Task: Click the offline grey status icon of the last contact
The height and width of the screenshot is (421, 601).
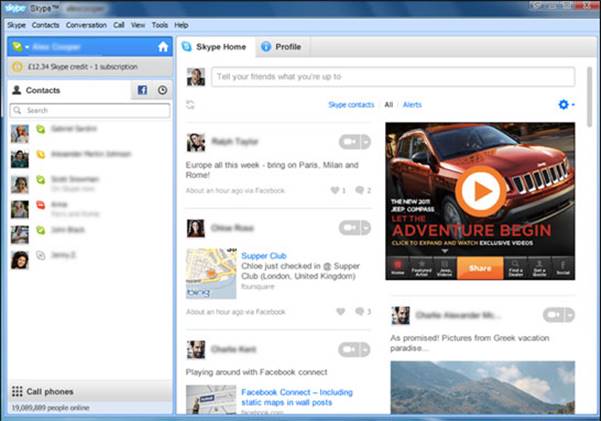Action: [40, 255]
